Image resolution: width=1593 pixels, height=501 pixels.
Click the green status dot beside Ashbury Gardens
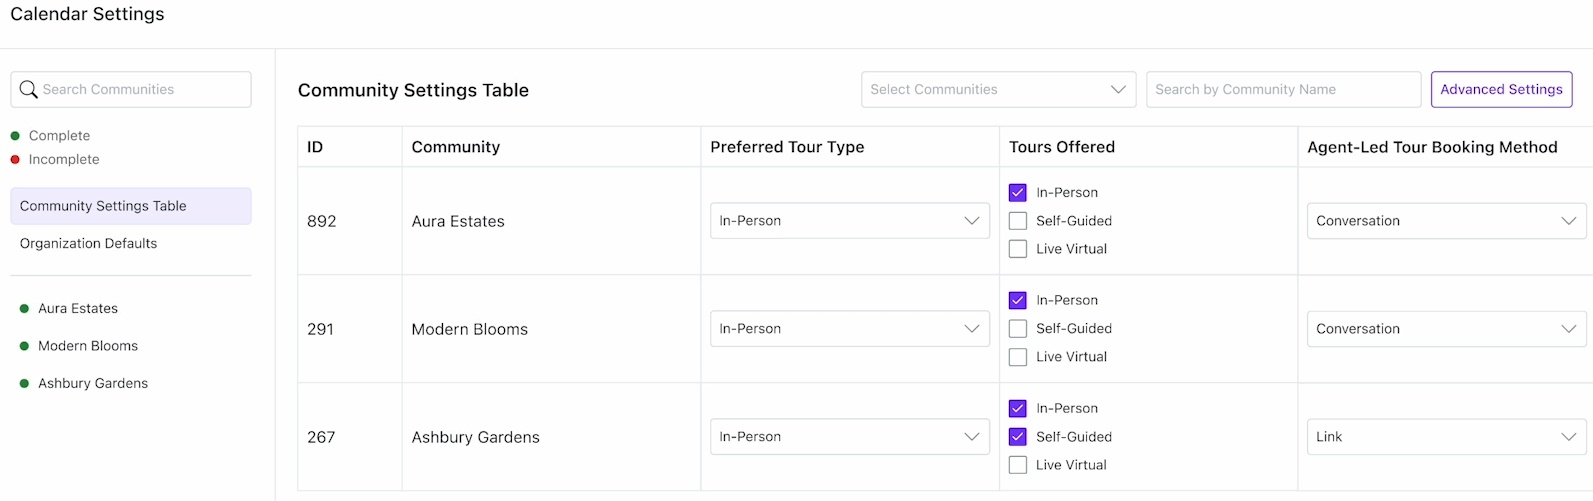point(24,383)
